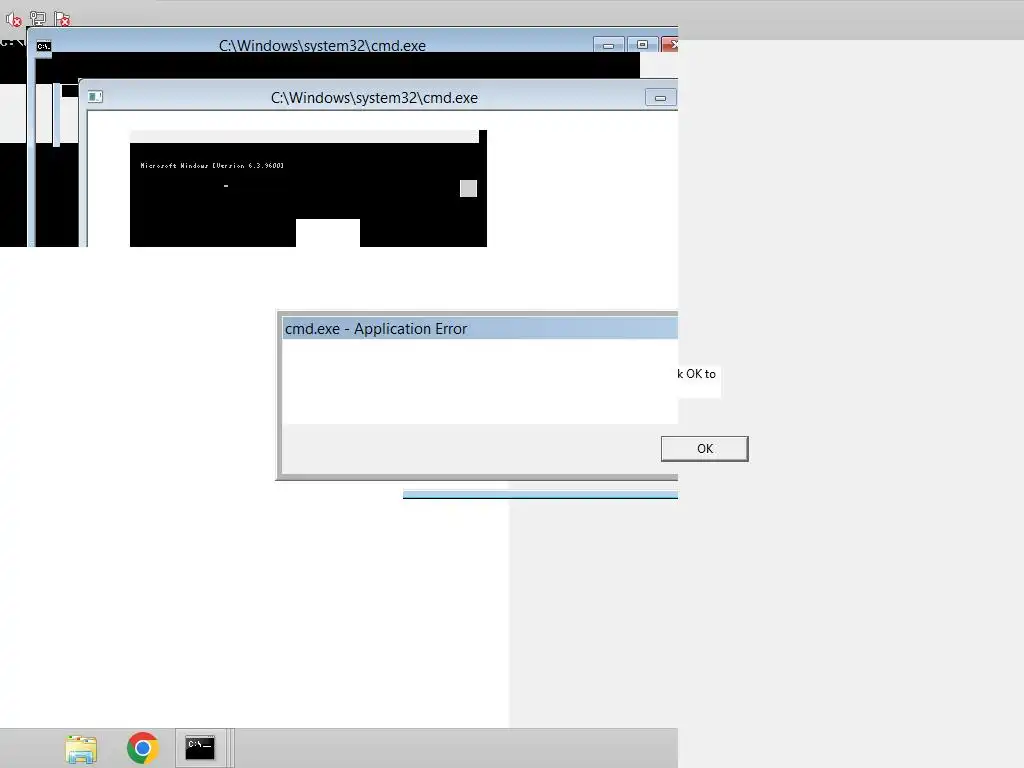Minimize the back cmd.exe window
The width and height of the screenshot is (1024, 768).
[609, 44]
